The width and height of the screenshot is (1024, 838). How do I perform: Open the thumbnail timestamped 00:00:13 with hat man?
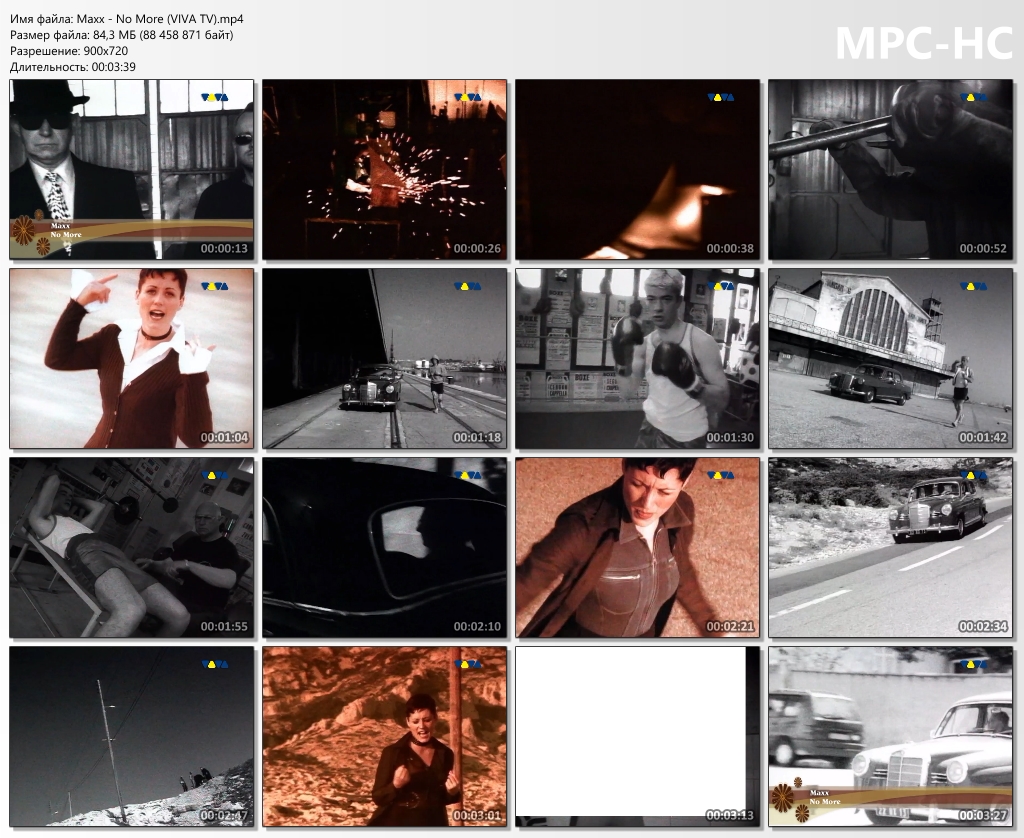tap(131, 169)
